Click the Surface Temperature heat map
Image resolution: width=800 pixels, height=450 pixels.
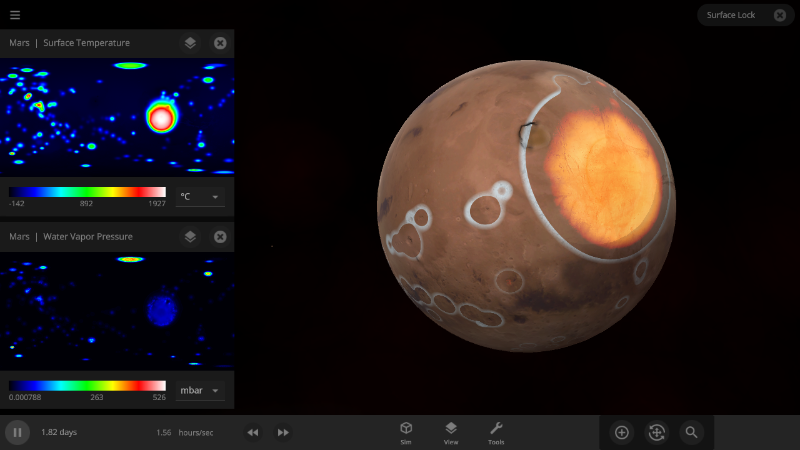point(117,117)
